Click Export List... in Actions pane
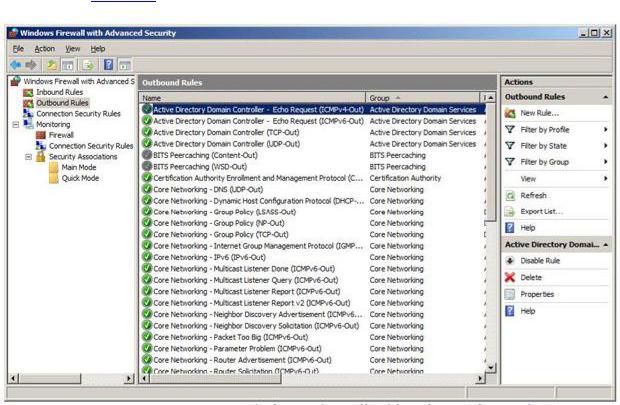Image resolution: width=620 pixels, height=405 pixels. (x=541, y=212)
